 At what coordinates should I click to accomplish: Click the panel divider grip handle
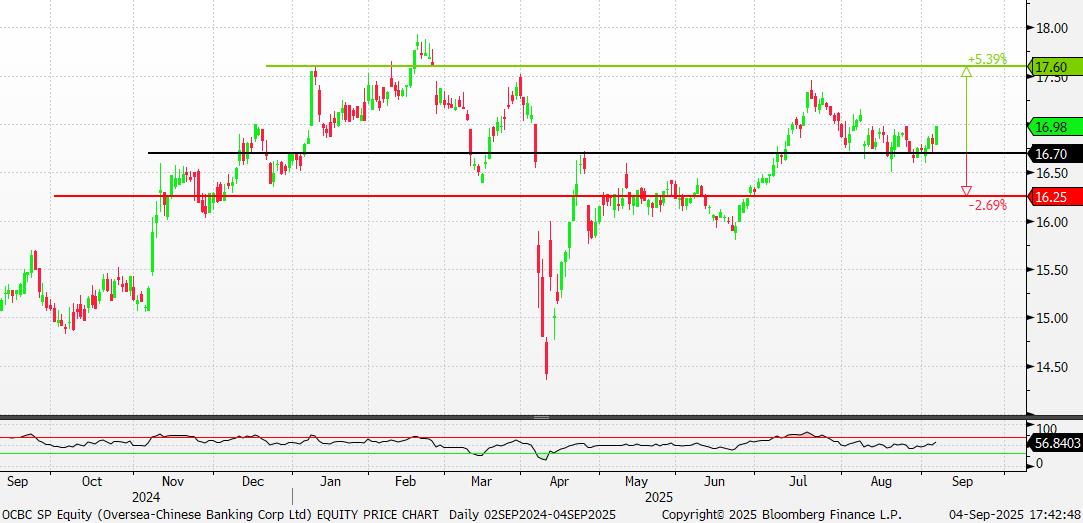(542, 417)
